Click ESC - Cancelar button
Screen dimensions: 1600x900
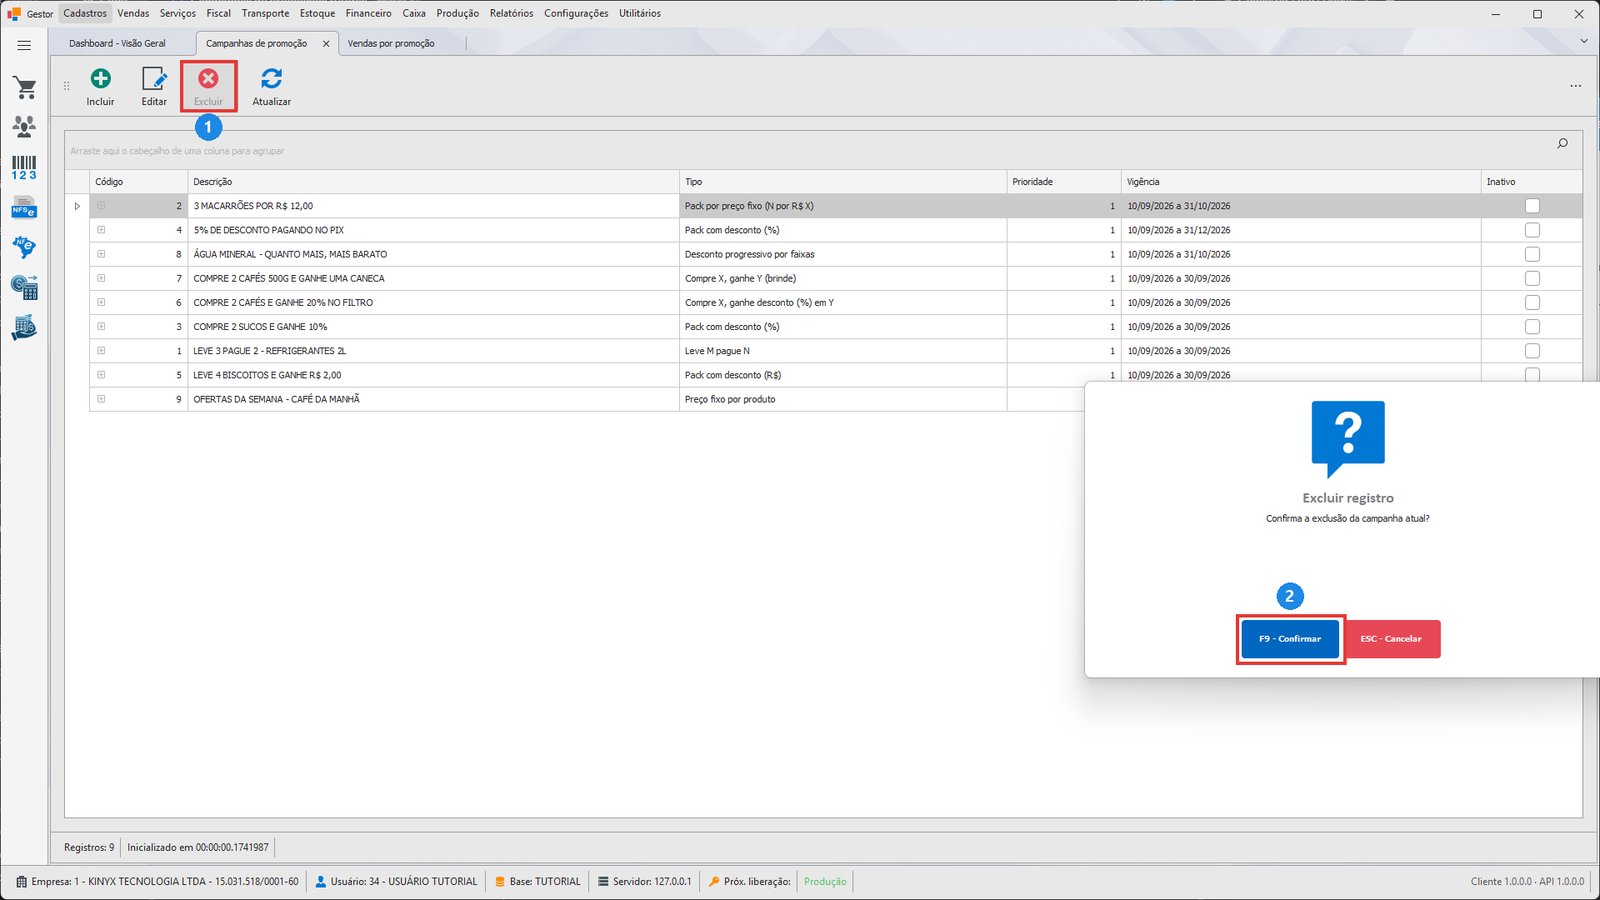(1391, 639)
